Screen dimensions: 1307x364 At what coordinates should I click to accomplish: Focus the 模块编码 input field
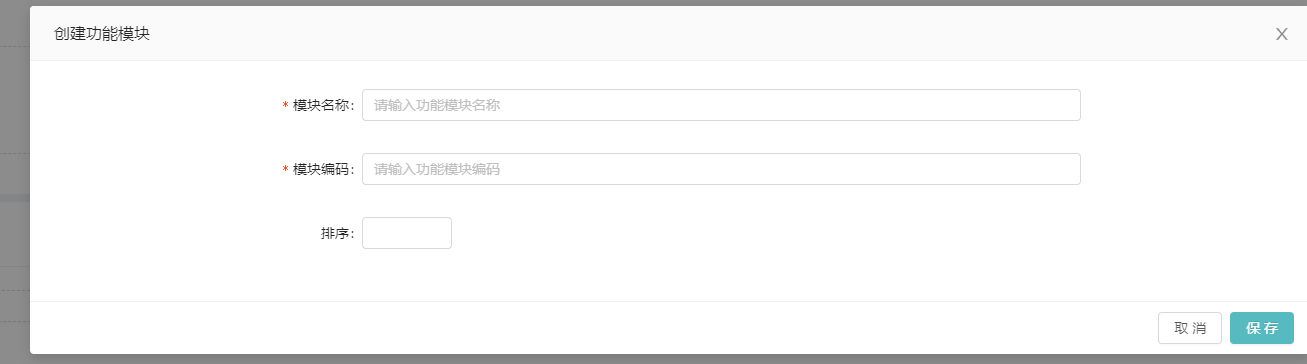[721, 169]
